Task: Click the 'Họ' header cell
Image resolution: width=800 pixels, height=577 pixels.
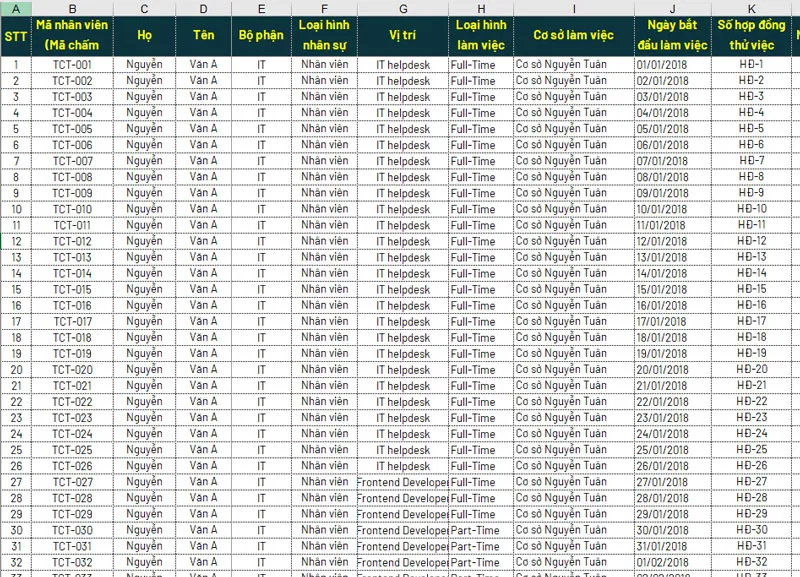Action: point(144,36)
